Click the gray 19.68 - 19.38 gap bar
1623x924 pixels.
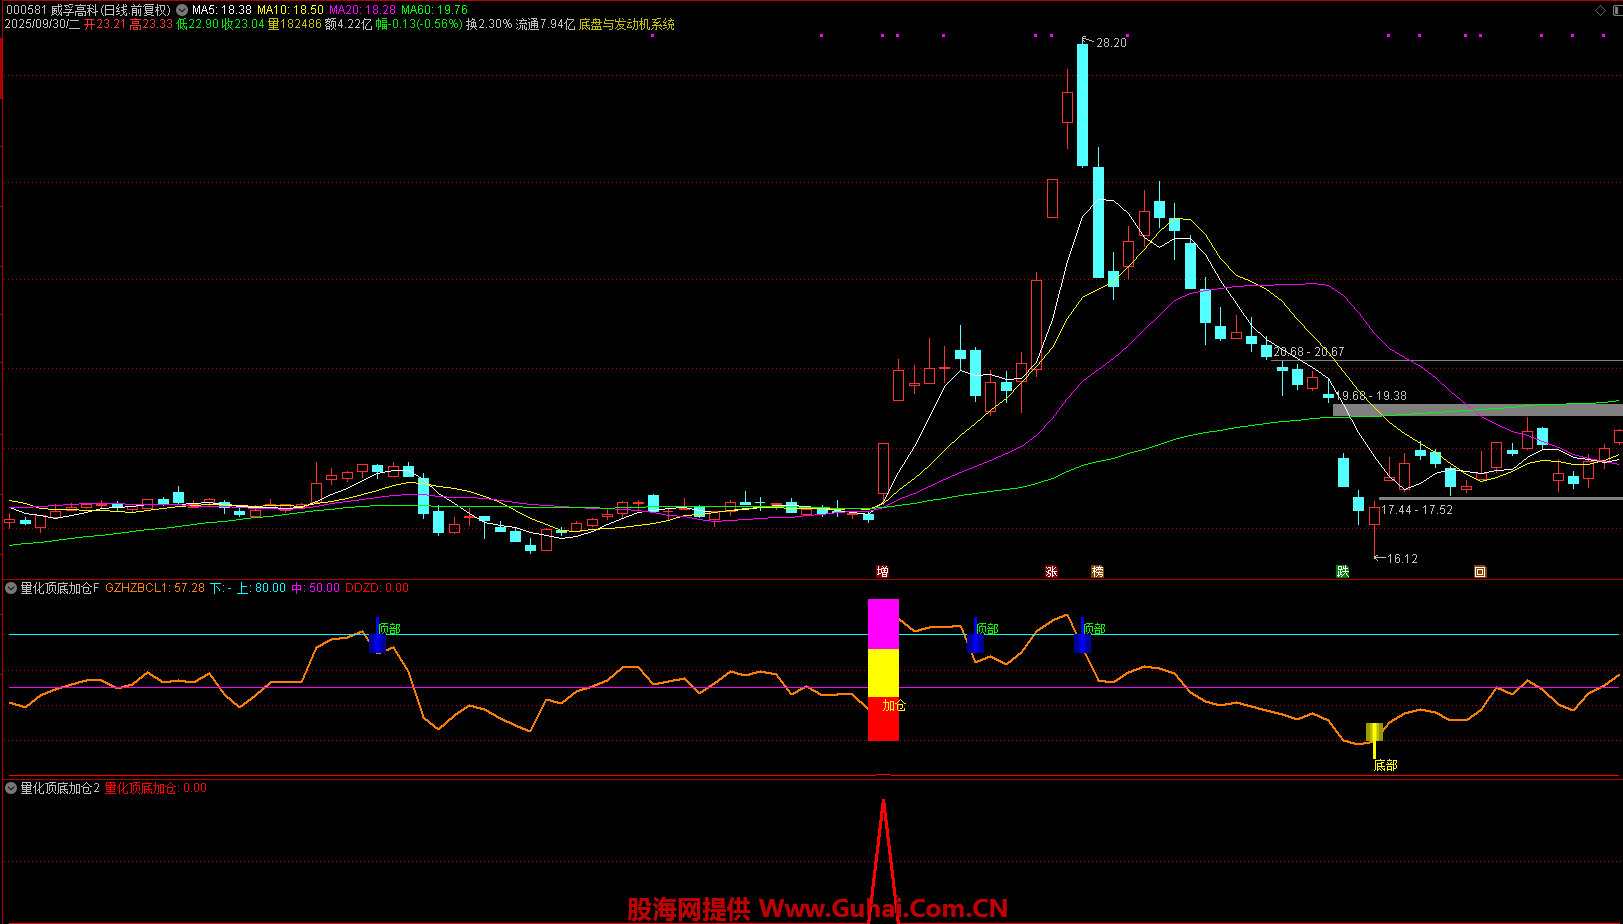coord(1477,409)
